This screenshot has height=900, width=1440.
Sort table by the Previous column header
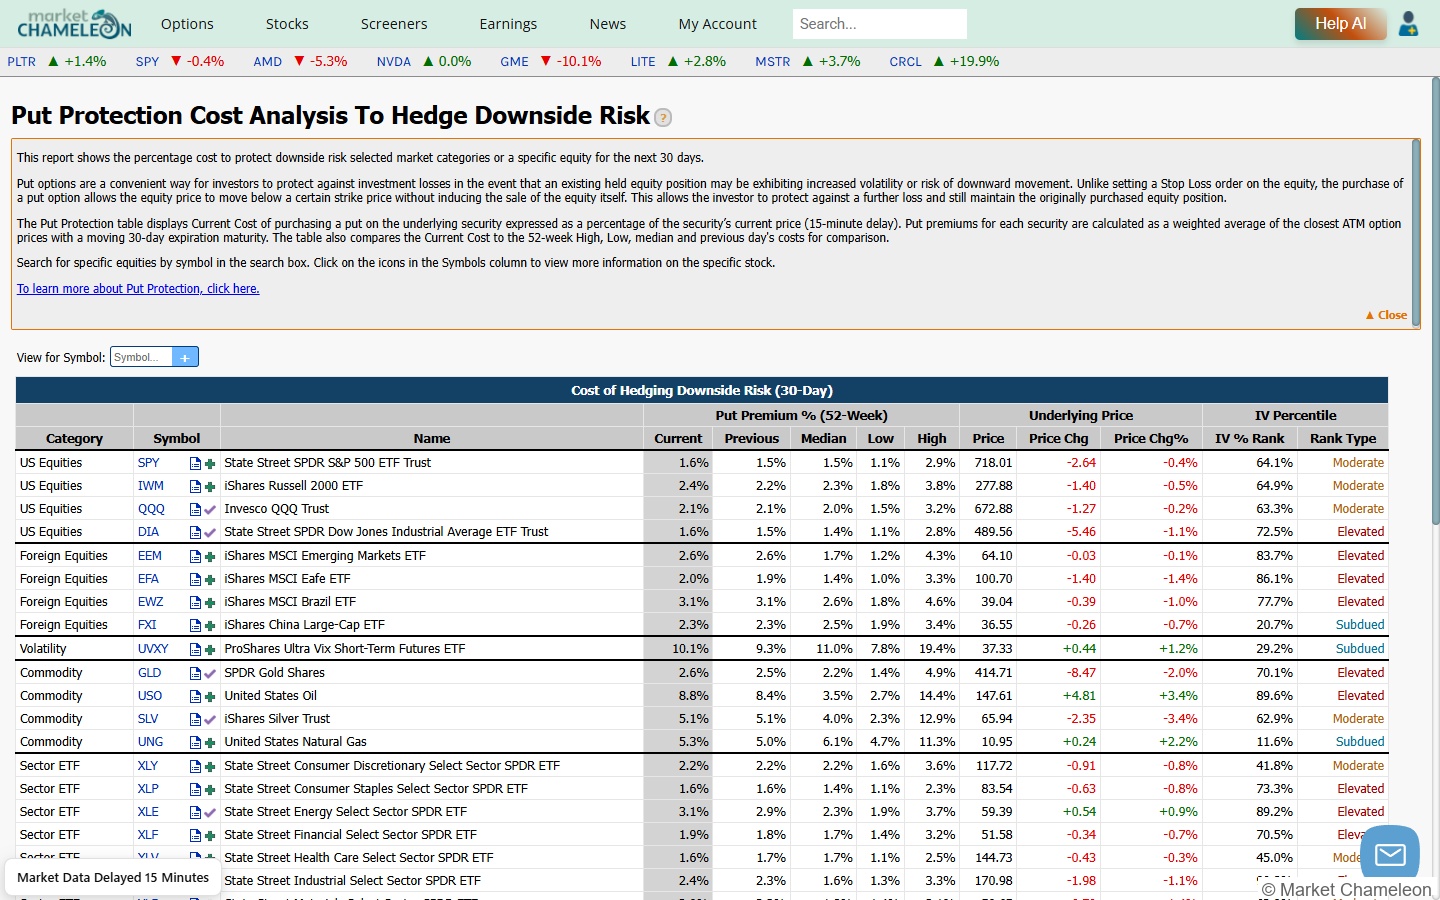coord(752,439)
